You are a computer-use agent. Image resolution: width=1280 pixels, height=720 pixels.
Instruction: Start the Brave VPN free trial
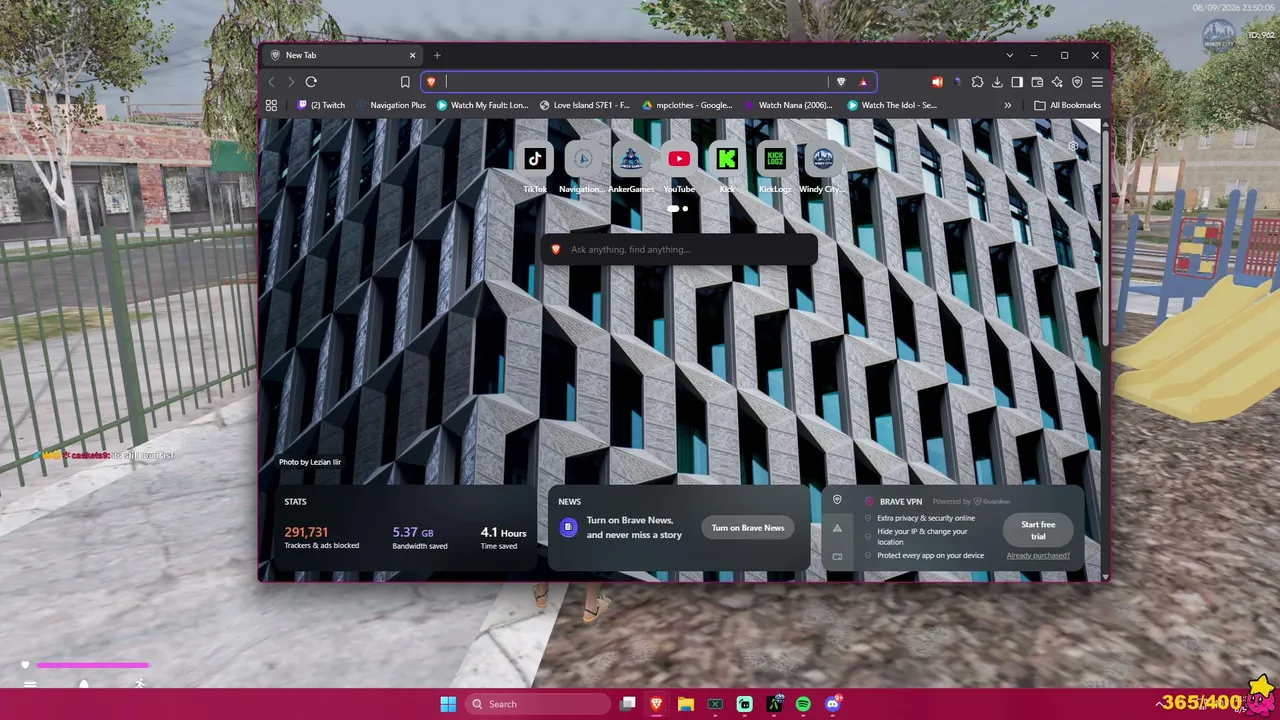click(1038, 530)
